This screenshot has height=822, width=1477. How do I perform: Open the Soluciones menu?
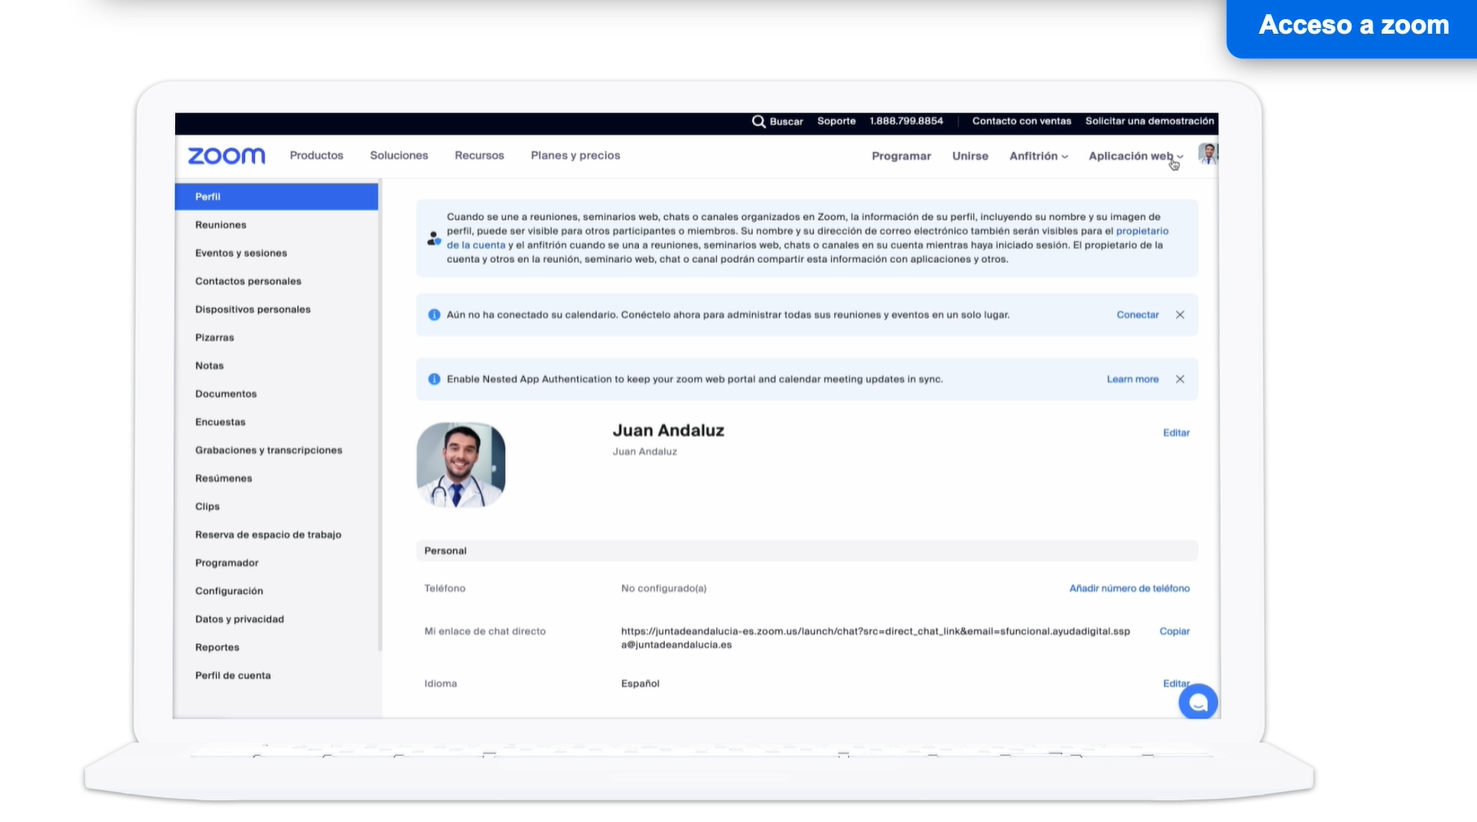[399, 156]
